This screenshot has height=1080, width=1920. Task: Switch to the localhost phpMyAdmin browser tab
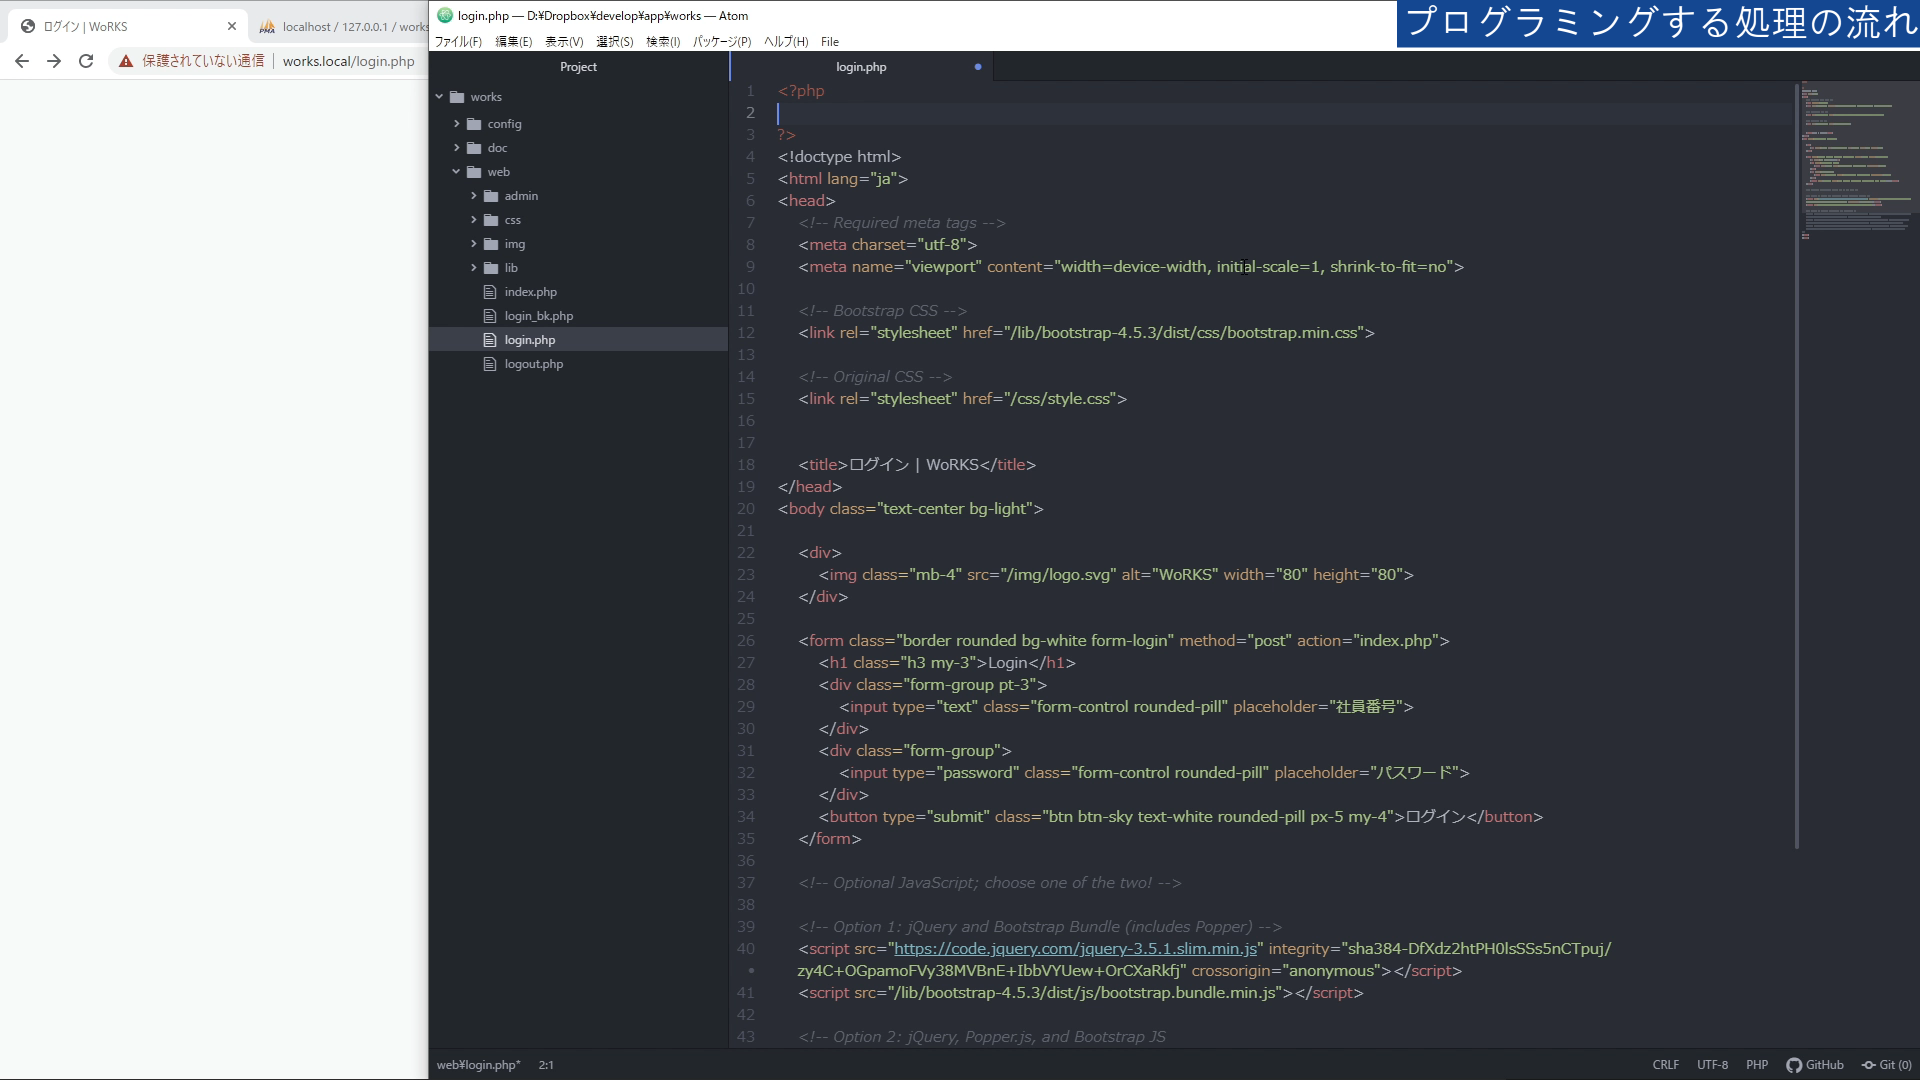pyautogui.click(x=343, y=27)
